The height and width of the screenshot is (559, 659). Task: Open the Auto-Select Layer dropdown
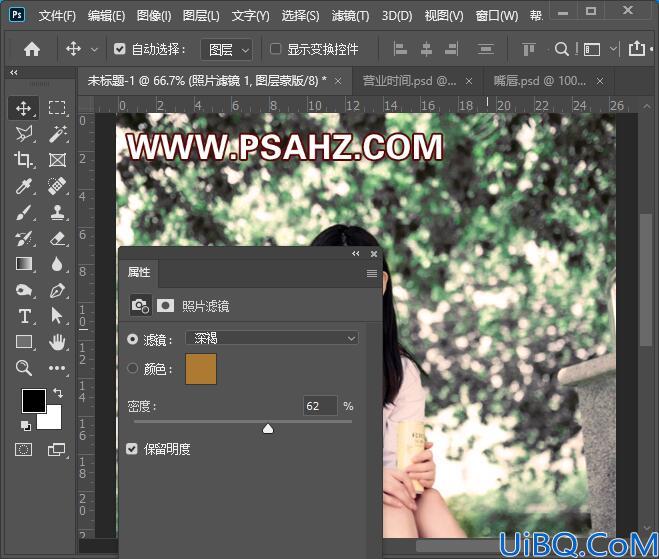[x=227, y=50]
